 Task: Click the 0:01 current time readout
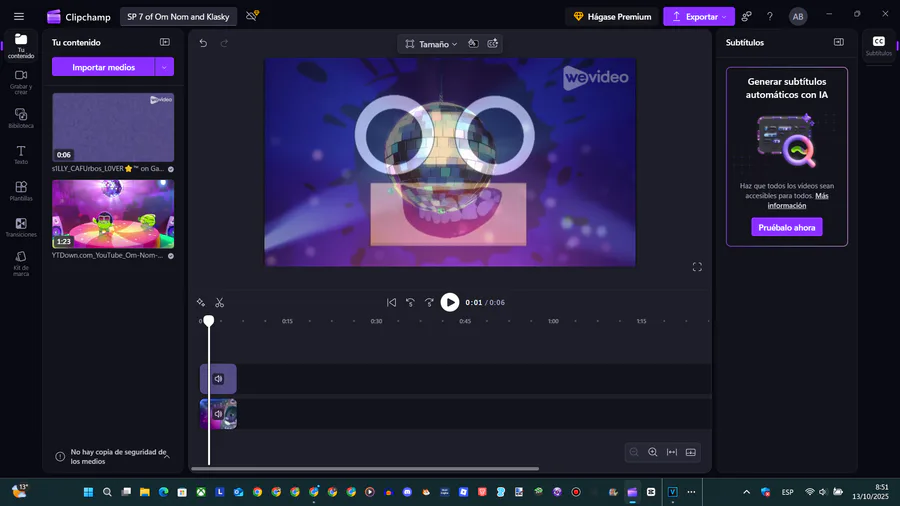click(x=474, y=302)
